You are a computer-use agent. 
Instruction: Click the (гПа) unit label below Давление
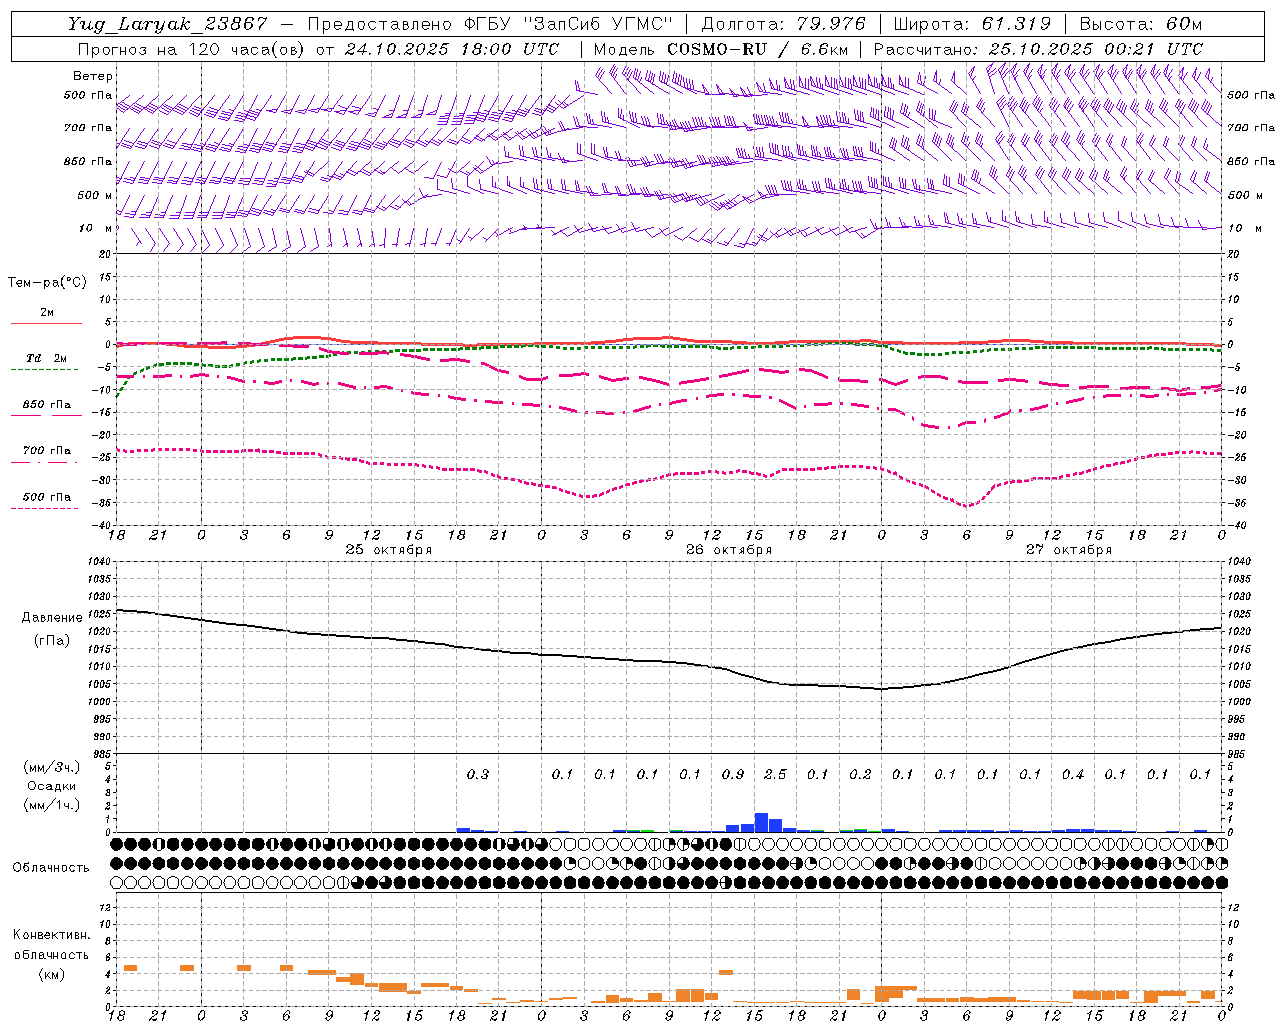(x=52, y=640)
